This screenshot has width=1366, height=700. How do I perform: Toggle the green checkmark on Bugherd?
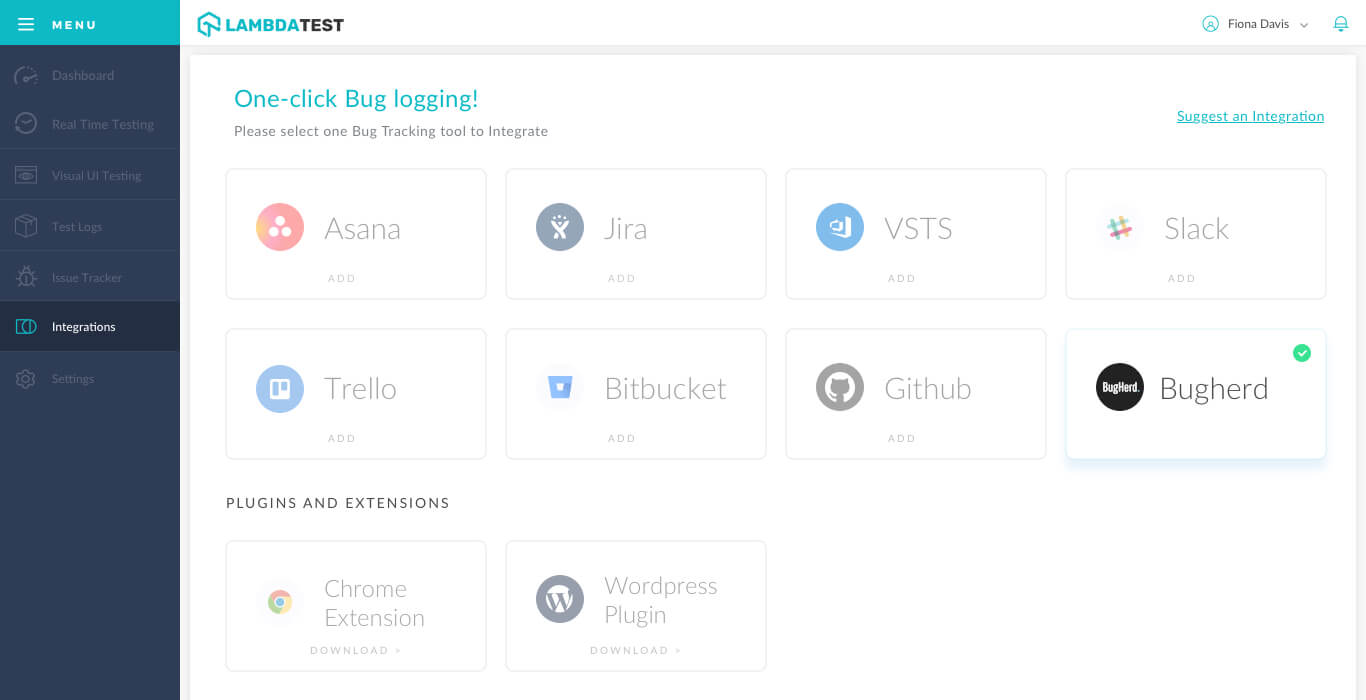tap(1302, 353)
